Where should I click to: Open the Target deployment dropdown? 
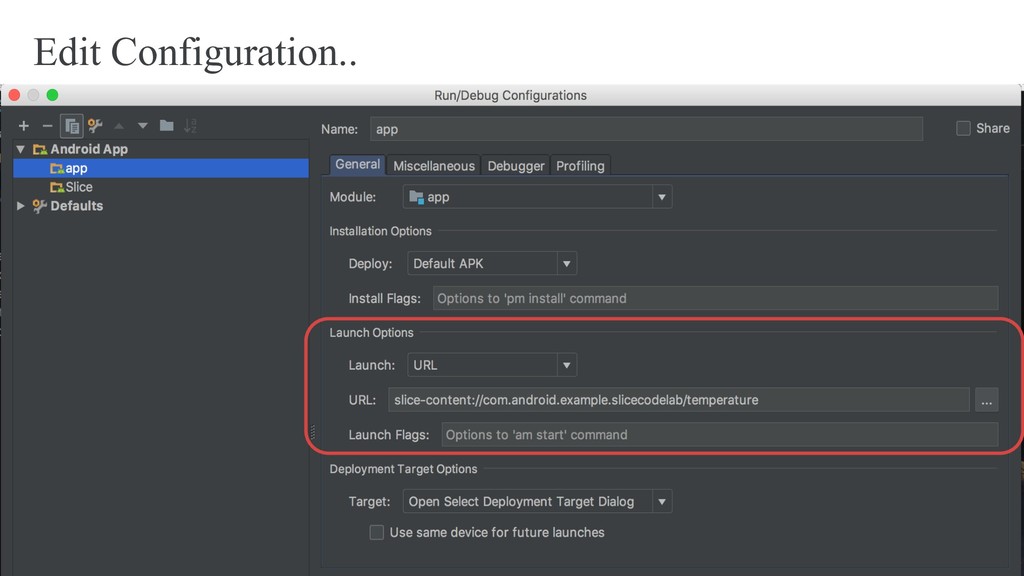tap(537, 502)
